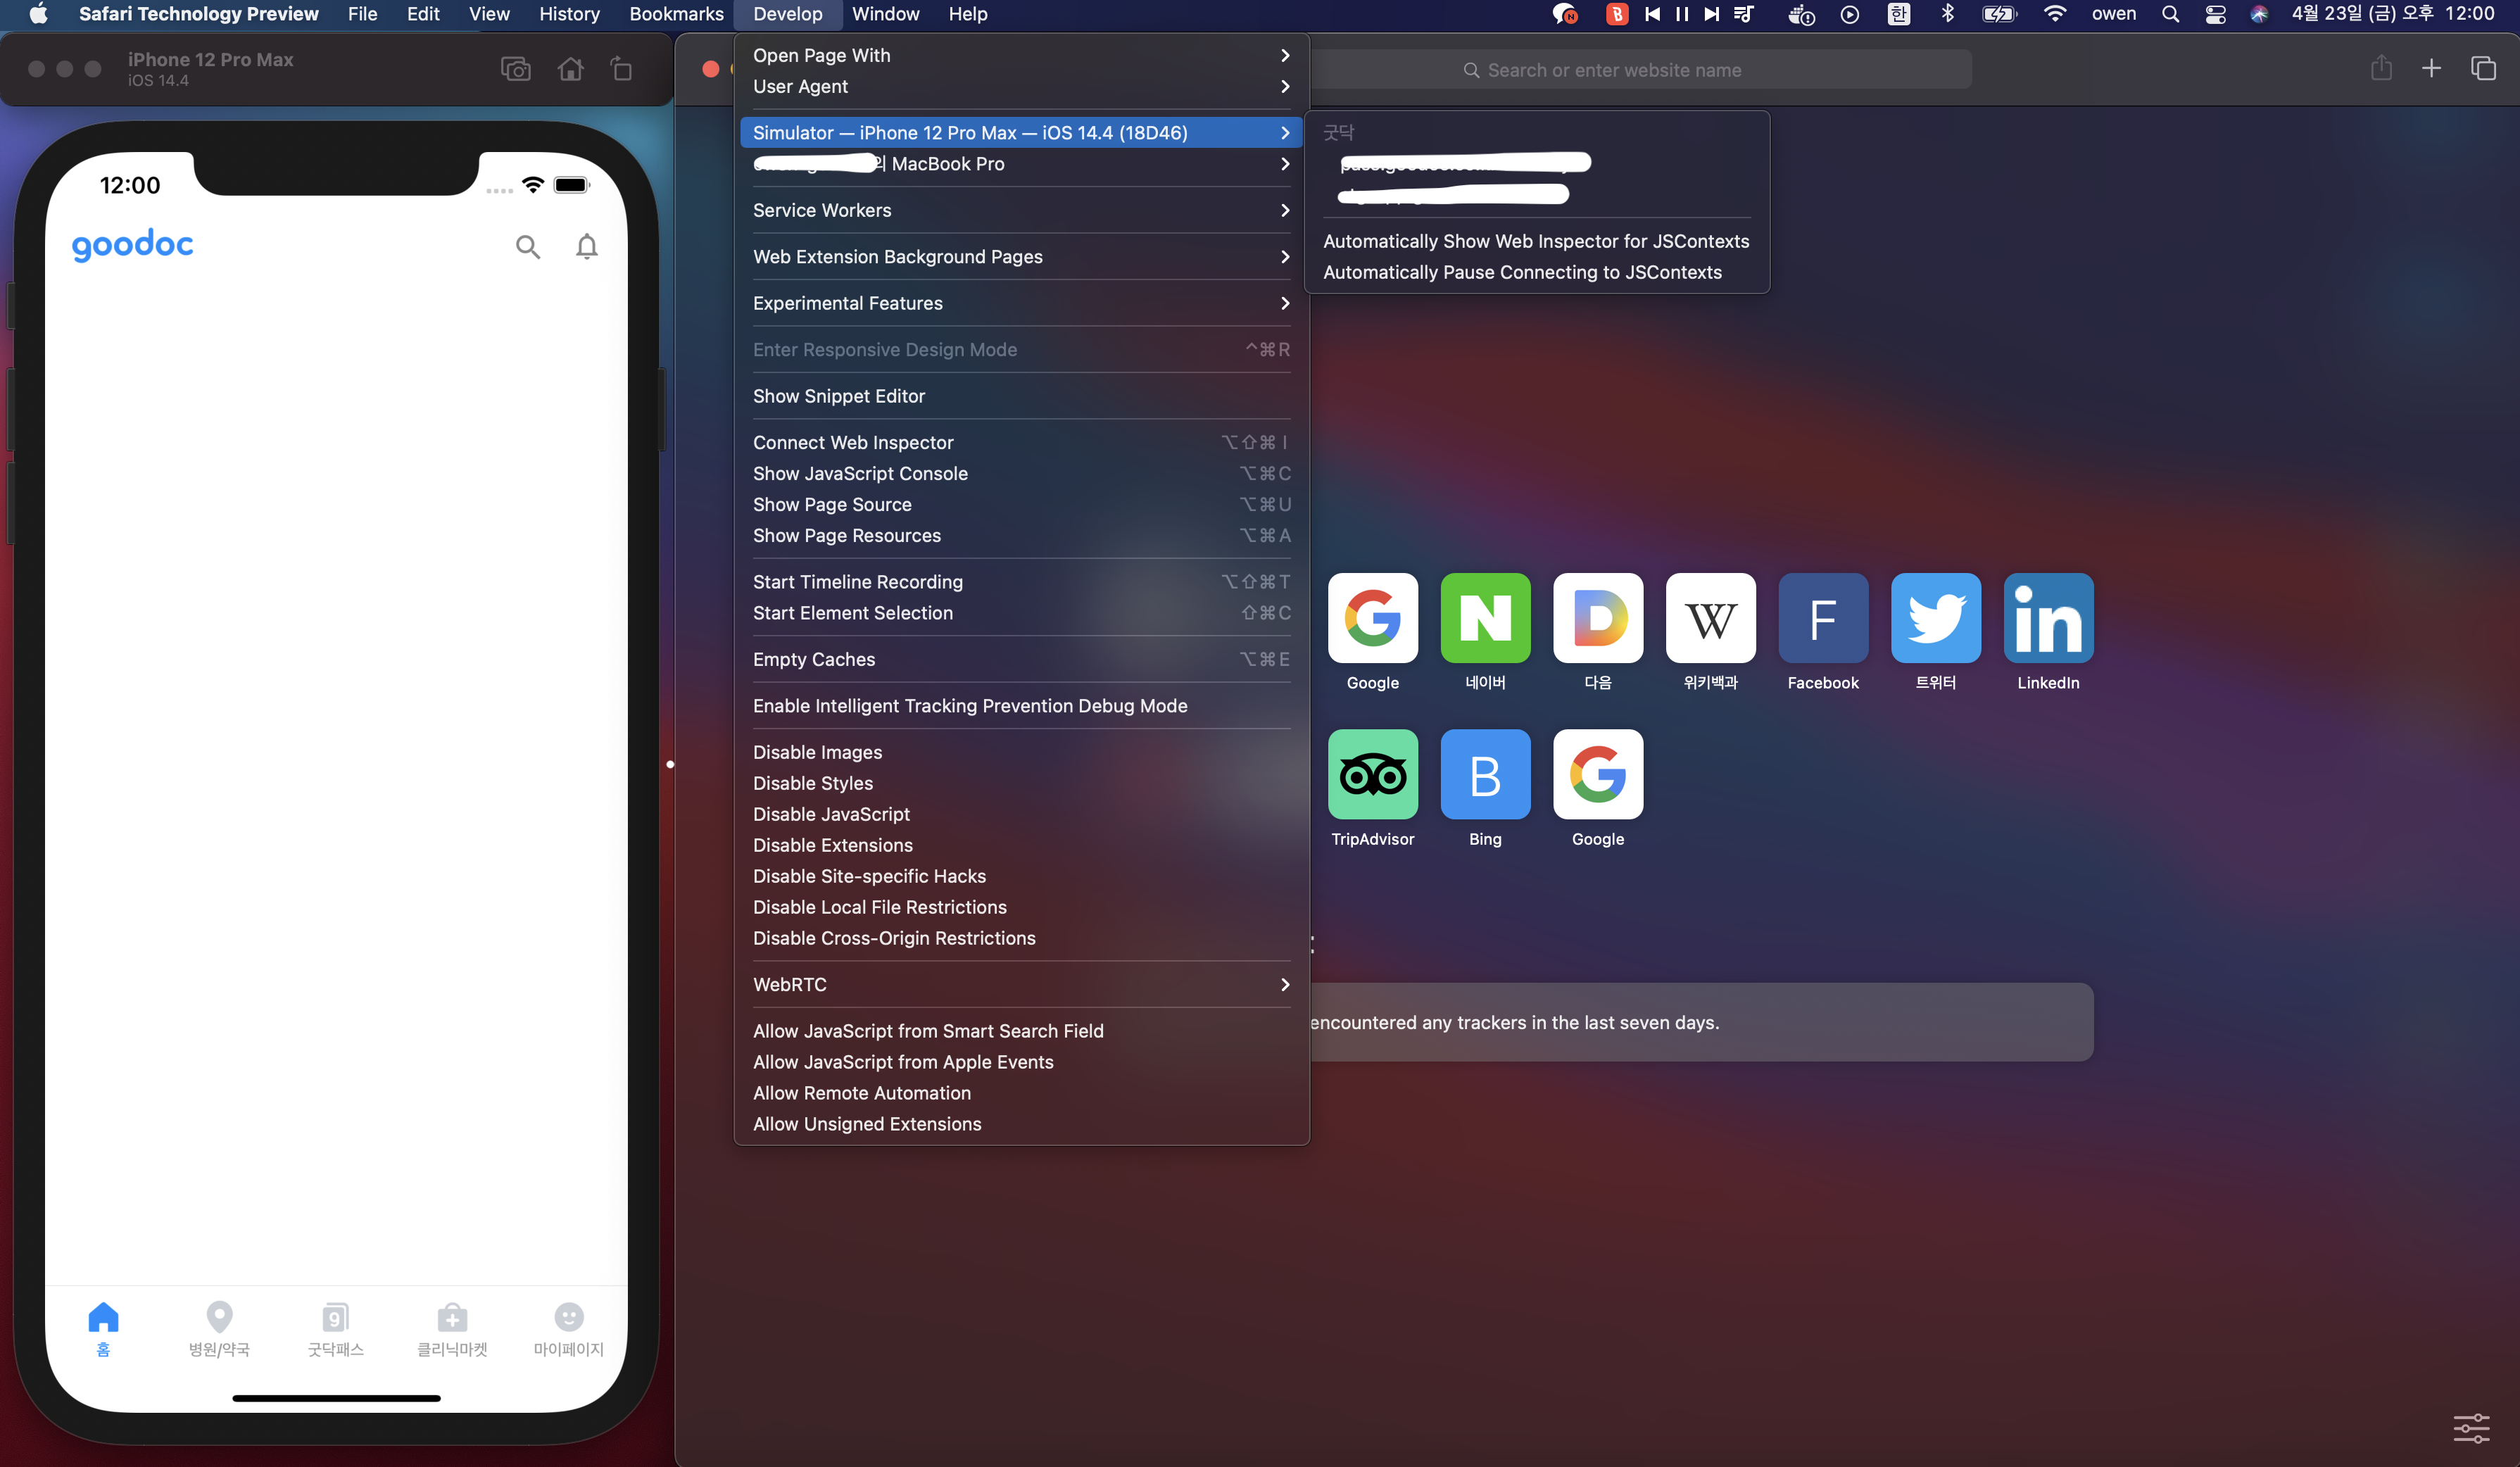
Task: Open new tab with plus icon
Action: 2431,69
